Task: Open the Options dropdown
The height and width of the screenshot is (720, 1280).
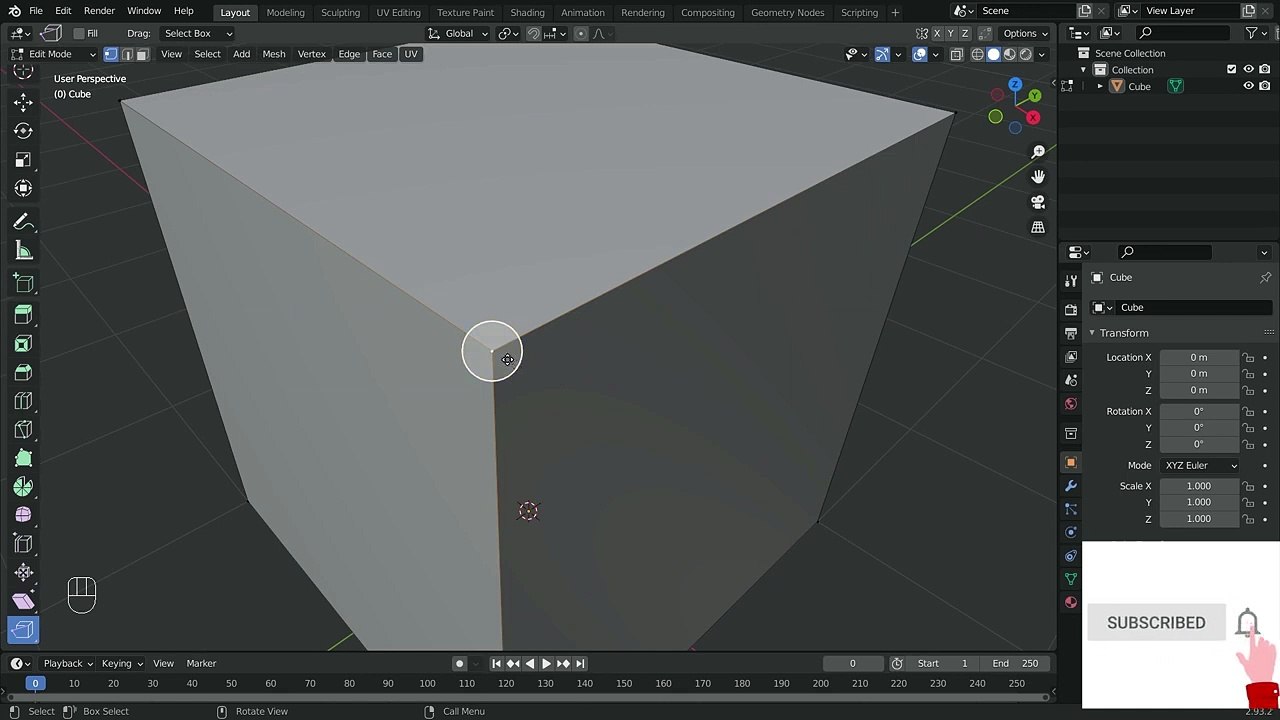Action: point(1025,33)
